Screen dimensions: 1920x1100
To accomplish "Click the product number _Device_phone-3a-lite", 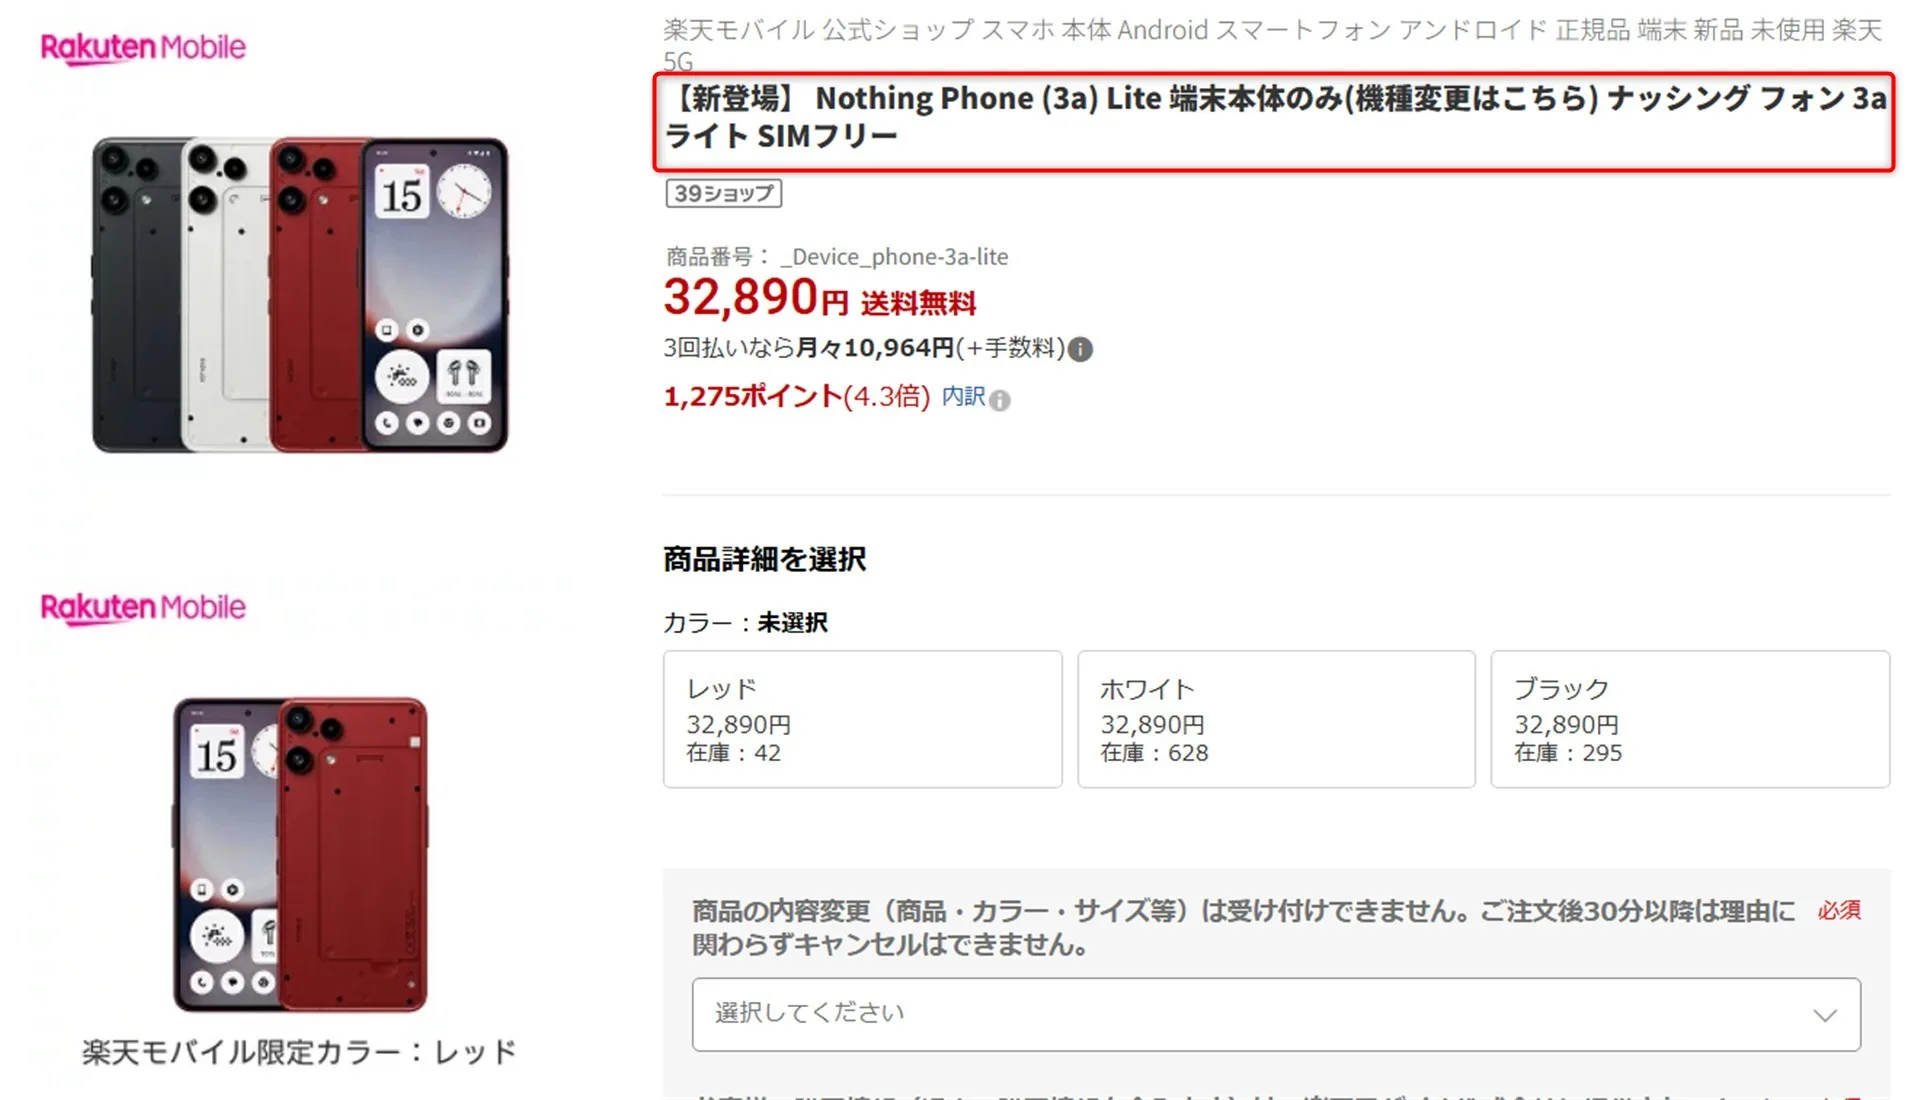I will (x=894, y=257).
